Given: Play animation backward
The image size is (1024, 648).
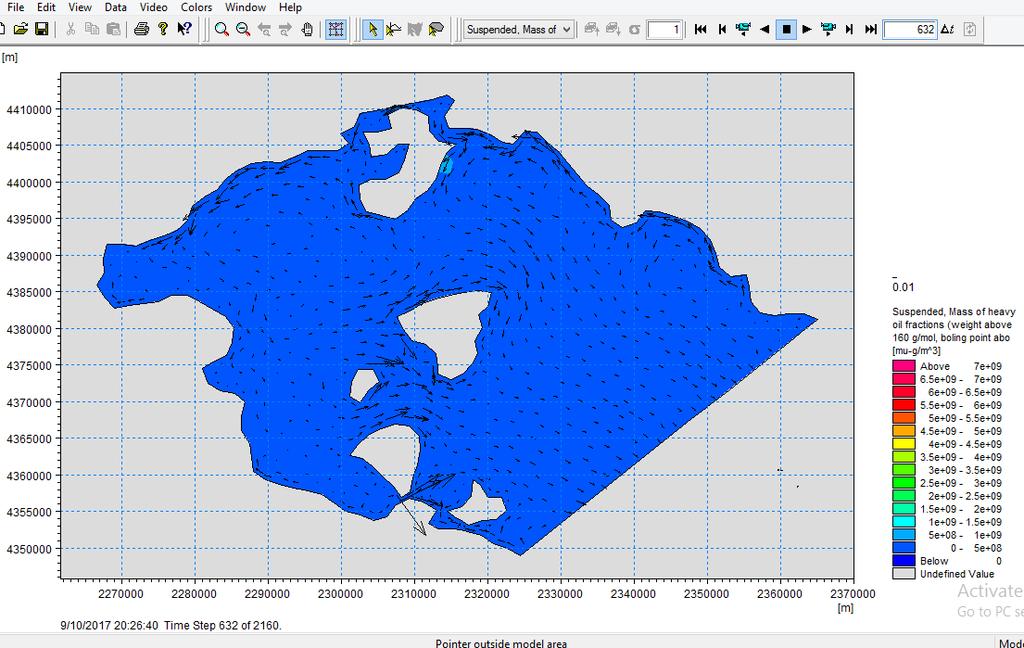Looking at the screenshot, I should click(764, 29).
